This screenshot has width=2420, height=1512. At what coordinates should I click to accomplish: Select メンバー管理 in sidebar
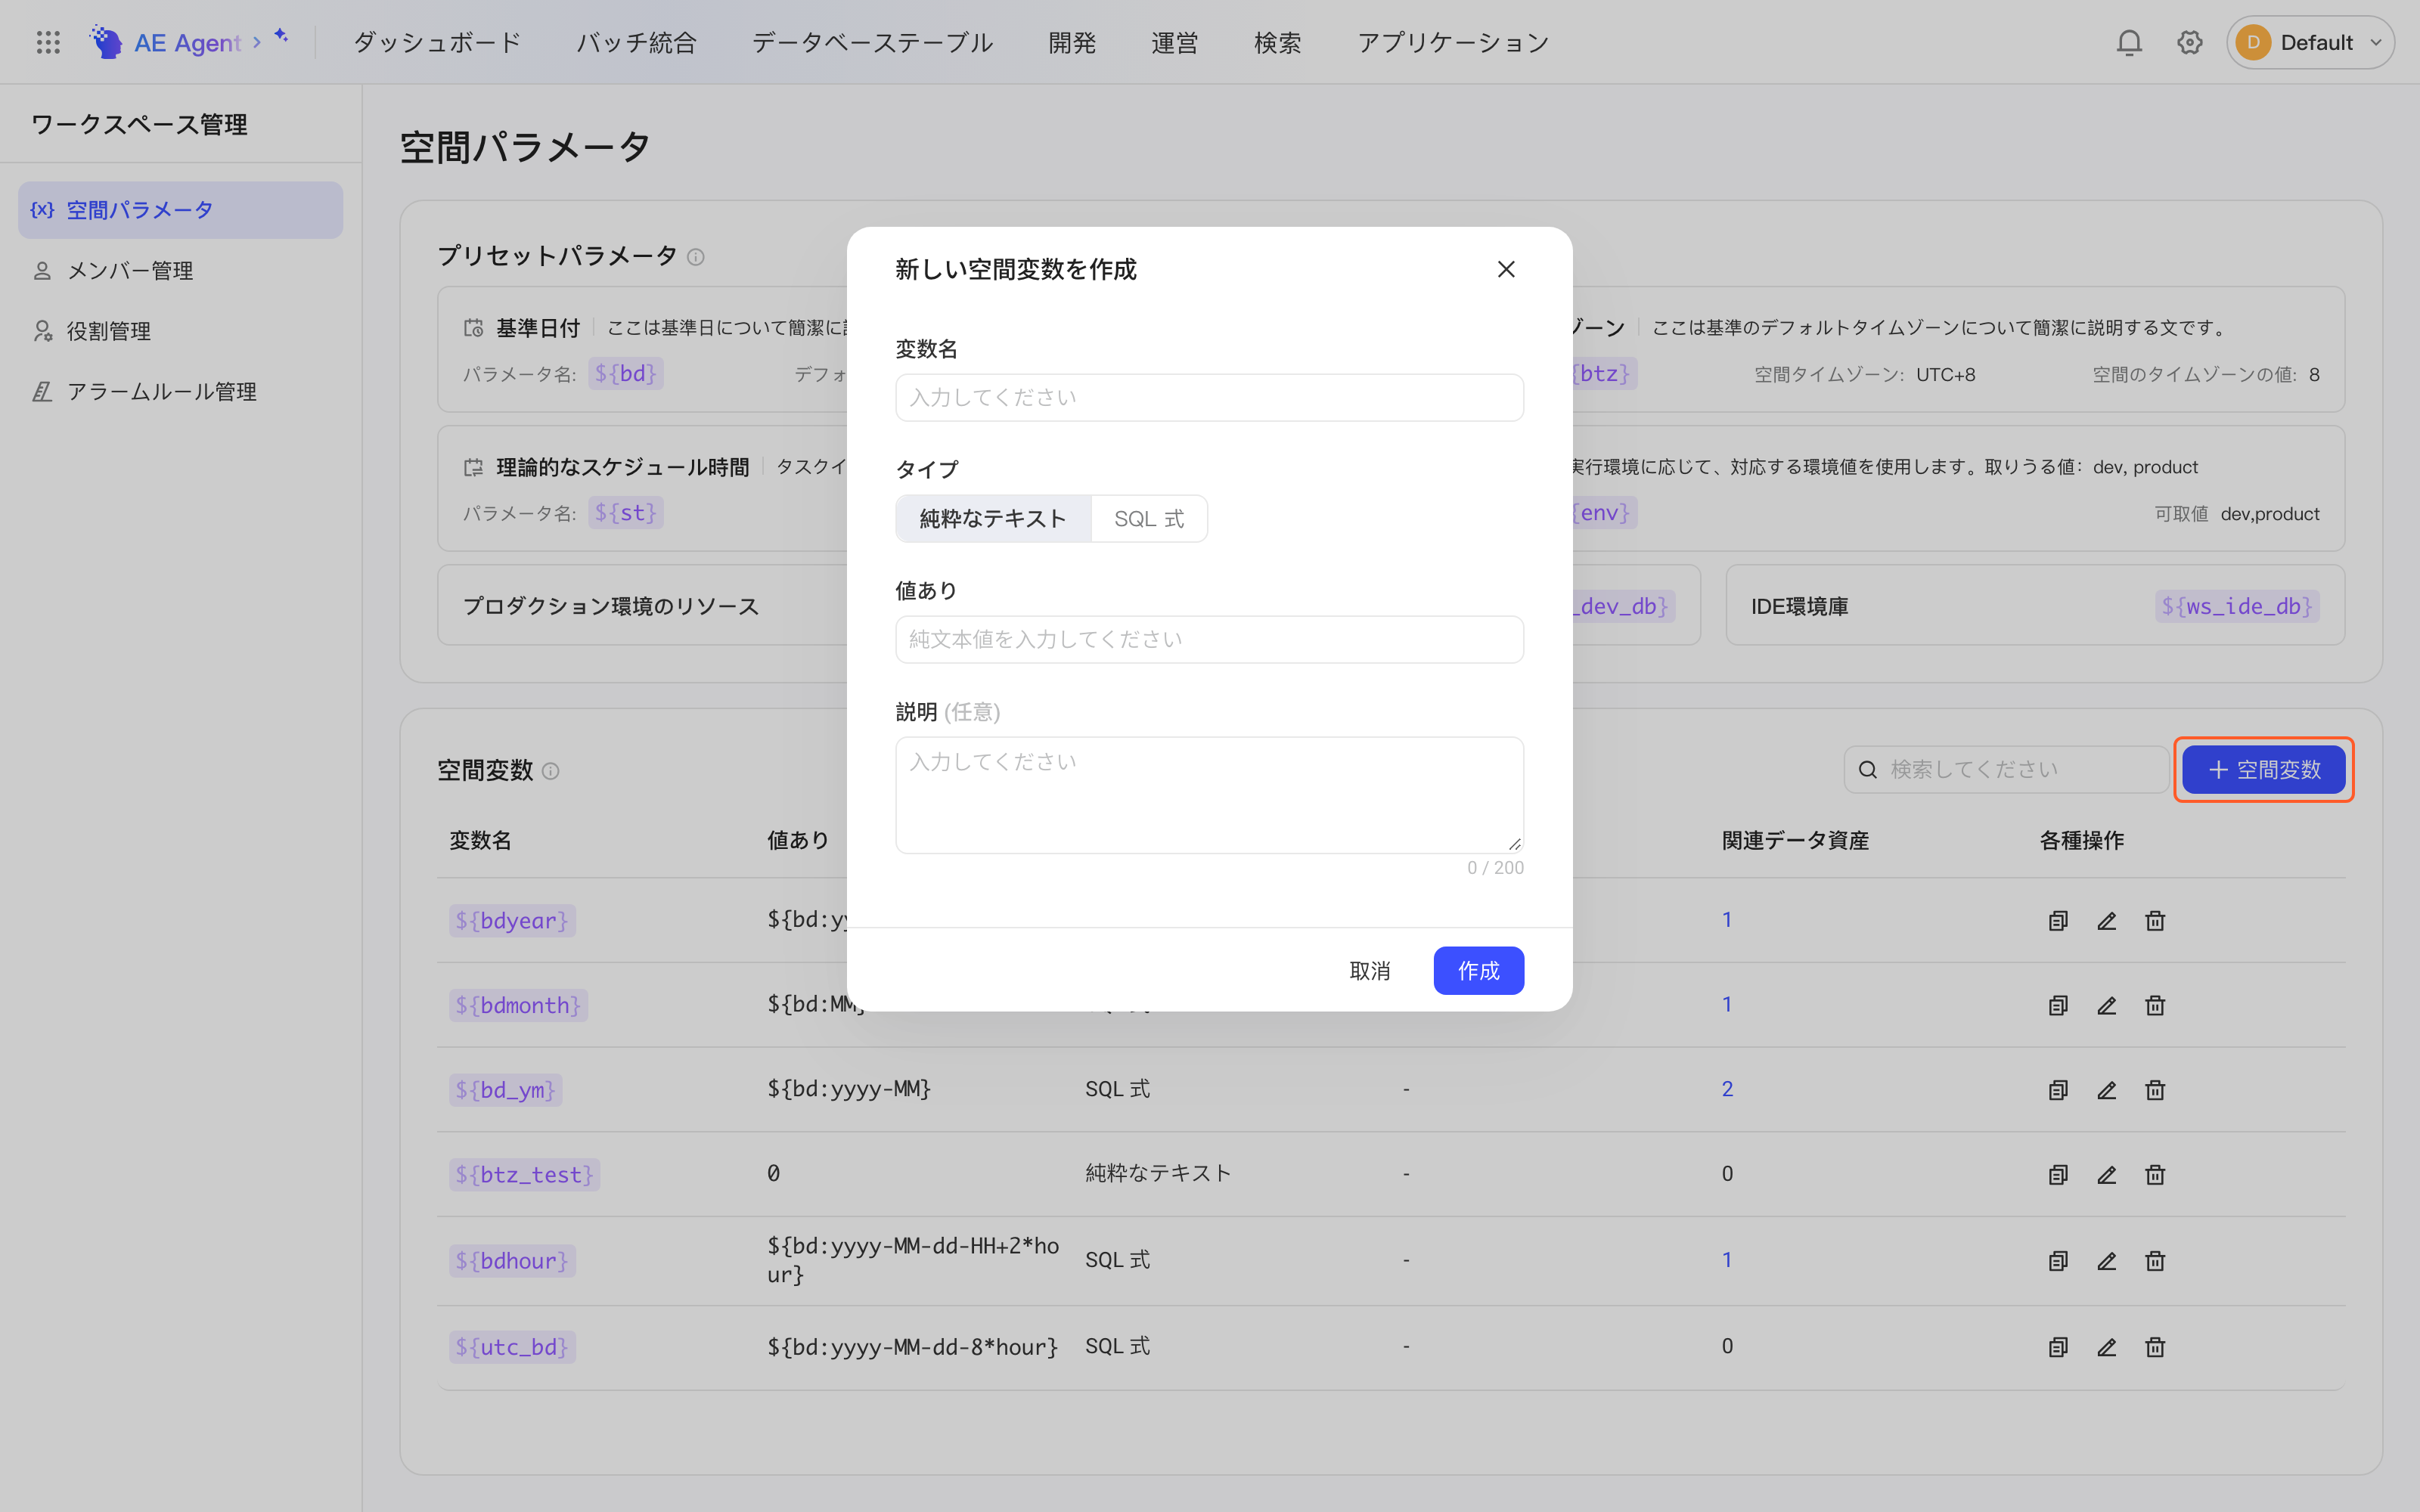tap(180, 271)
